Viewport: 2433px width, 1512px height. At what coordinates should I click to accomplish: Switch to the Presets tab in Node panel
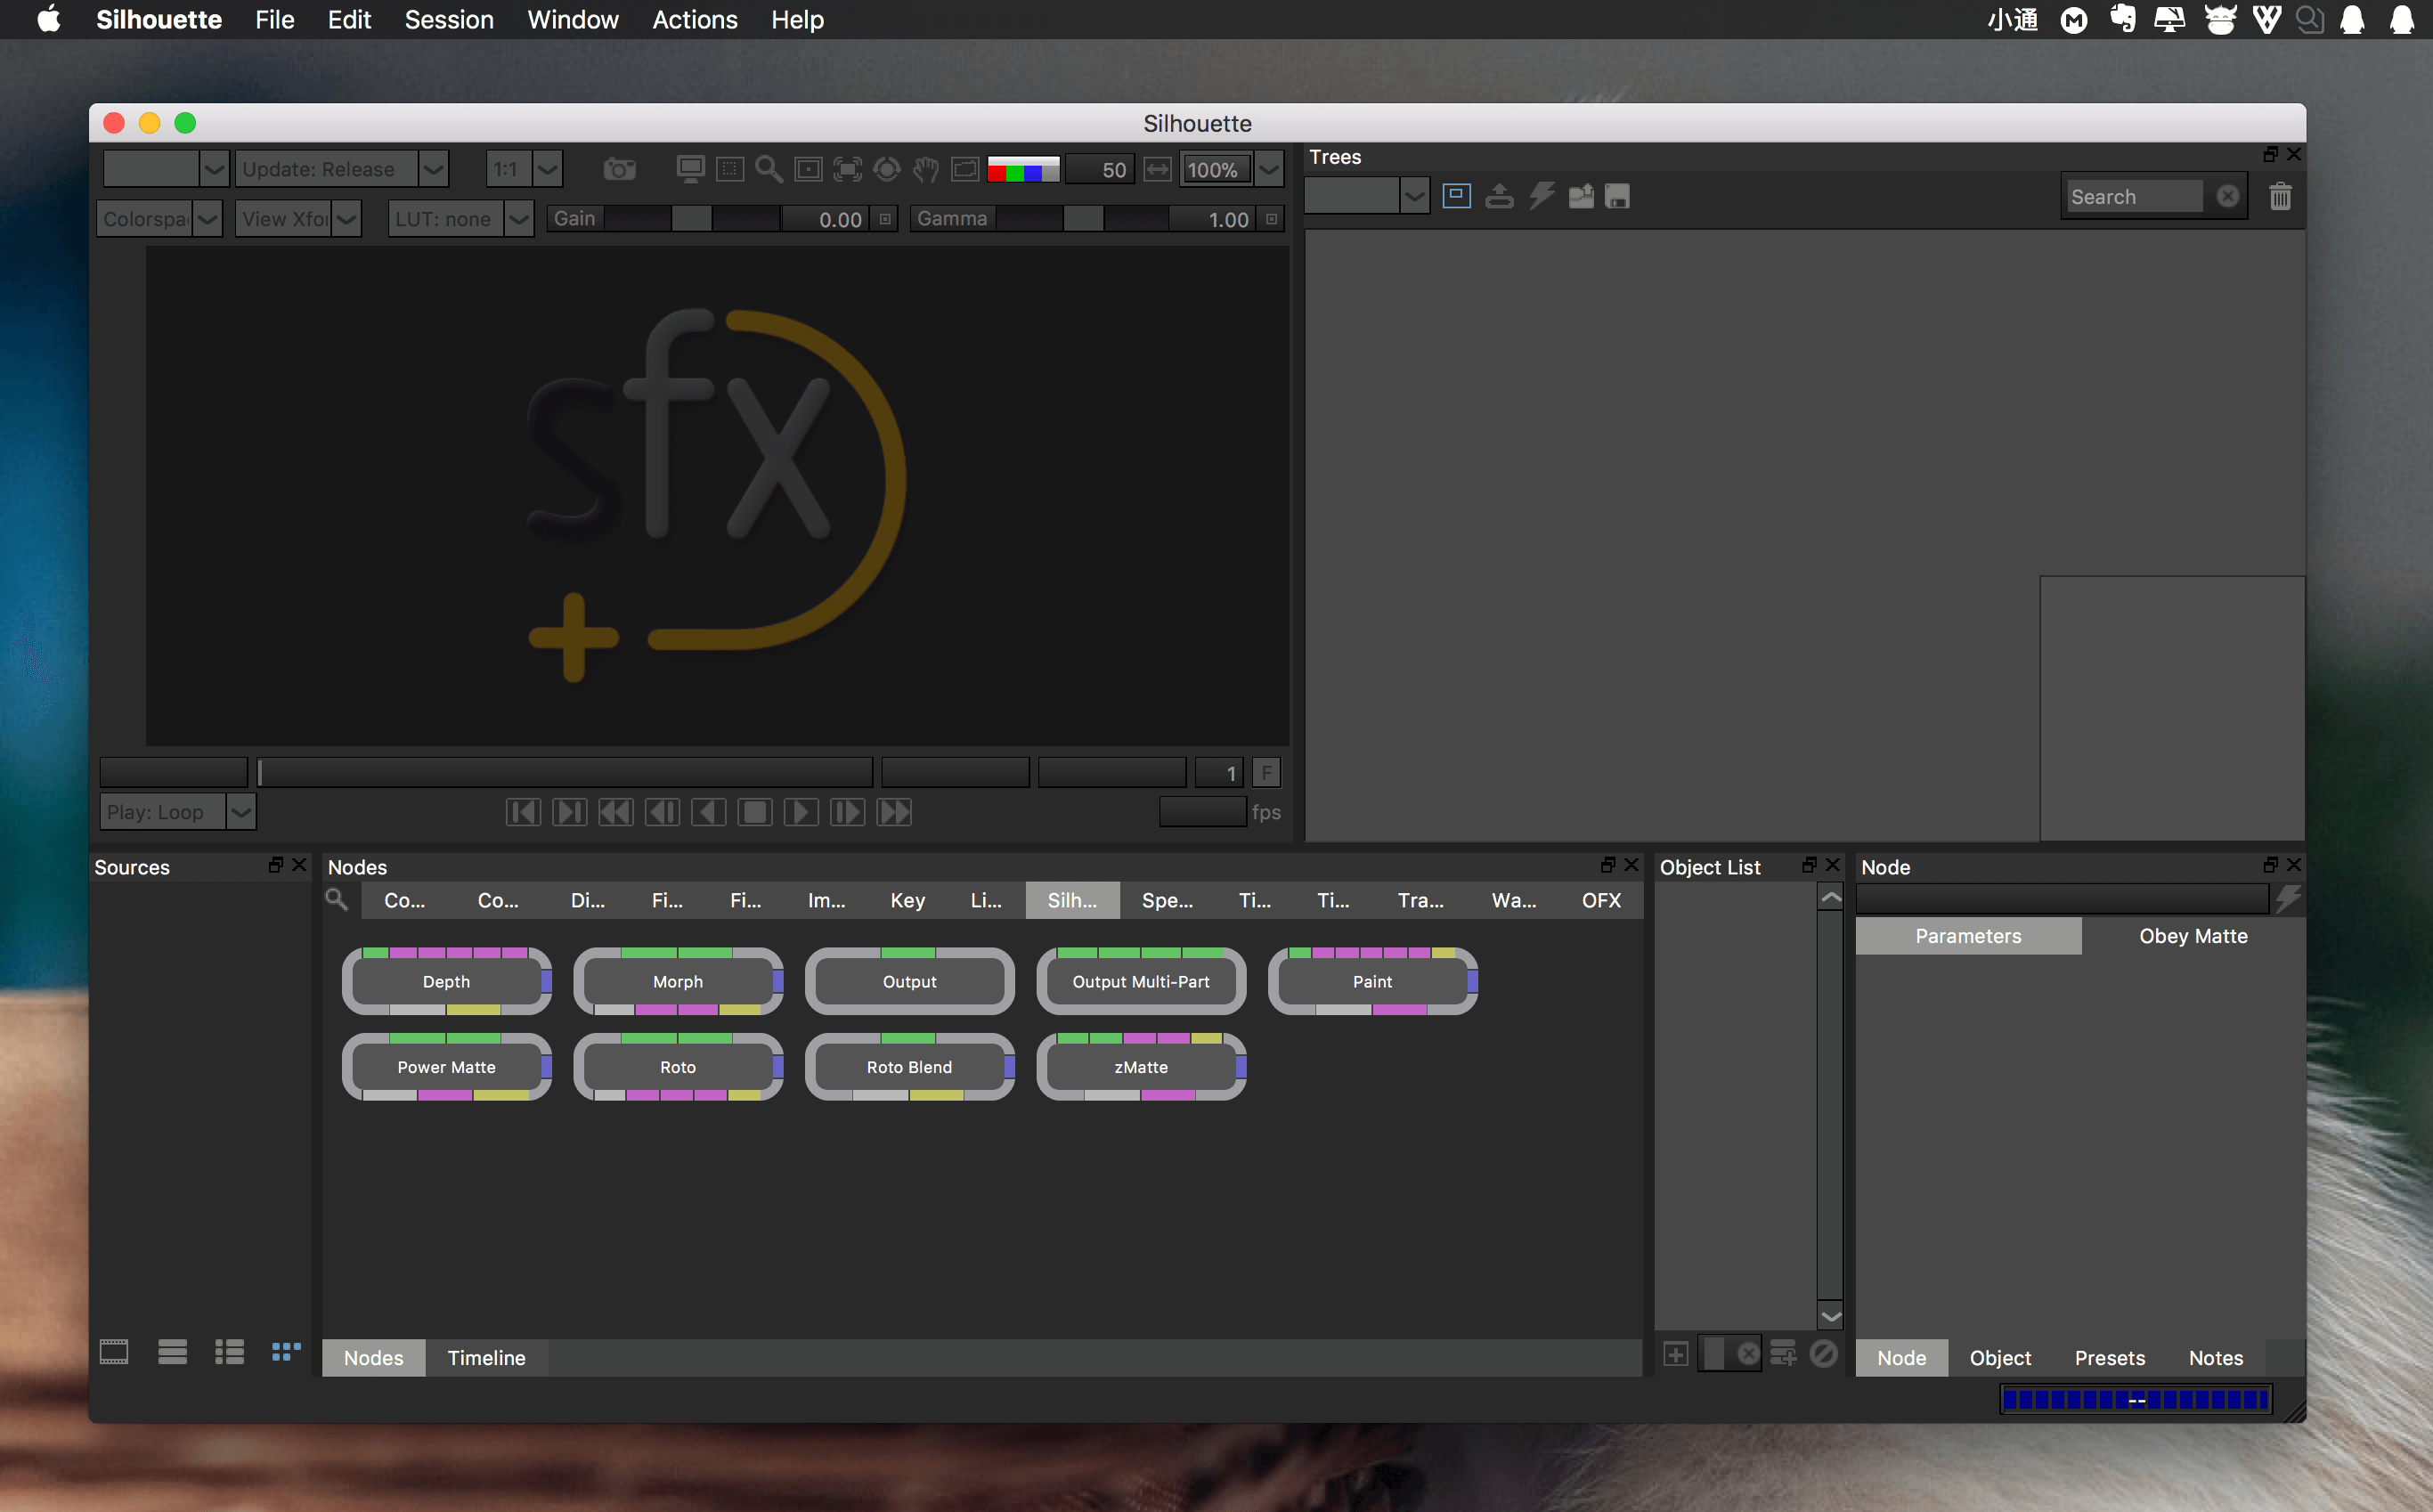point(2109,1357)
